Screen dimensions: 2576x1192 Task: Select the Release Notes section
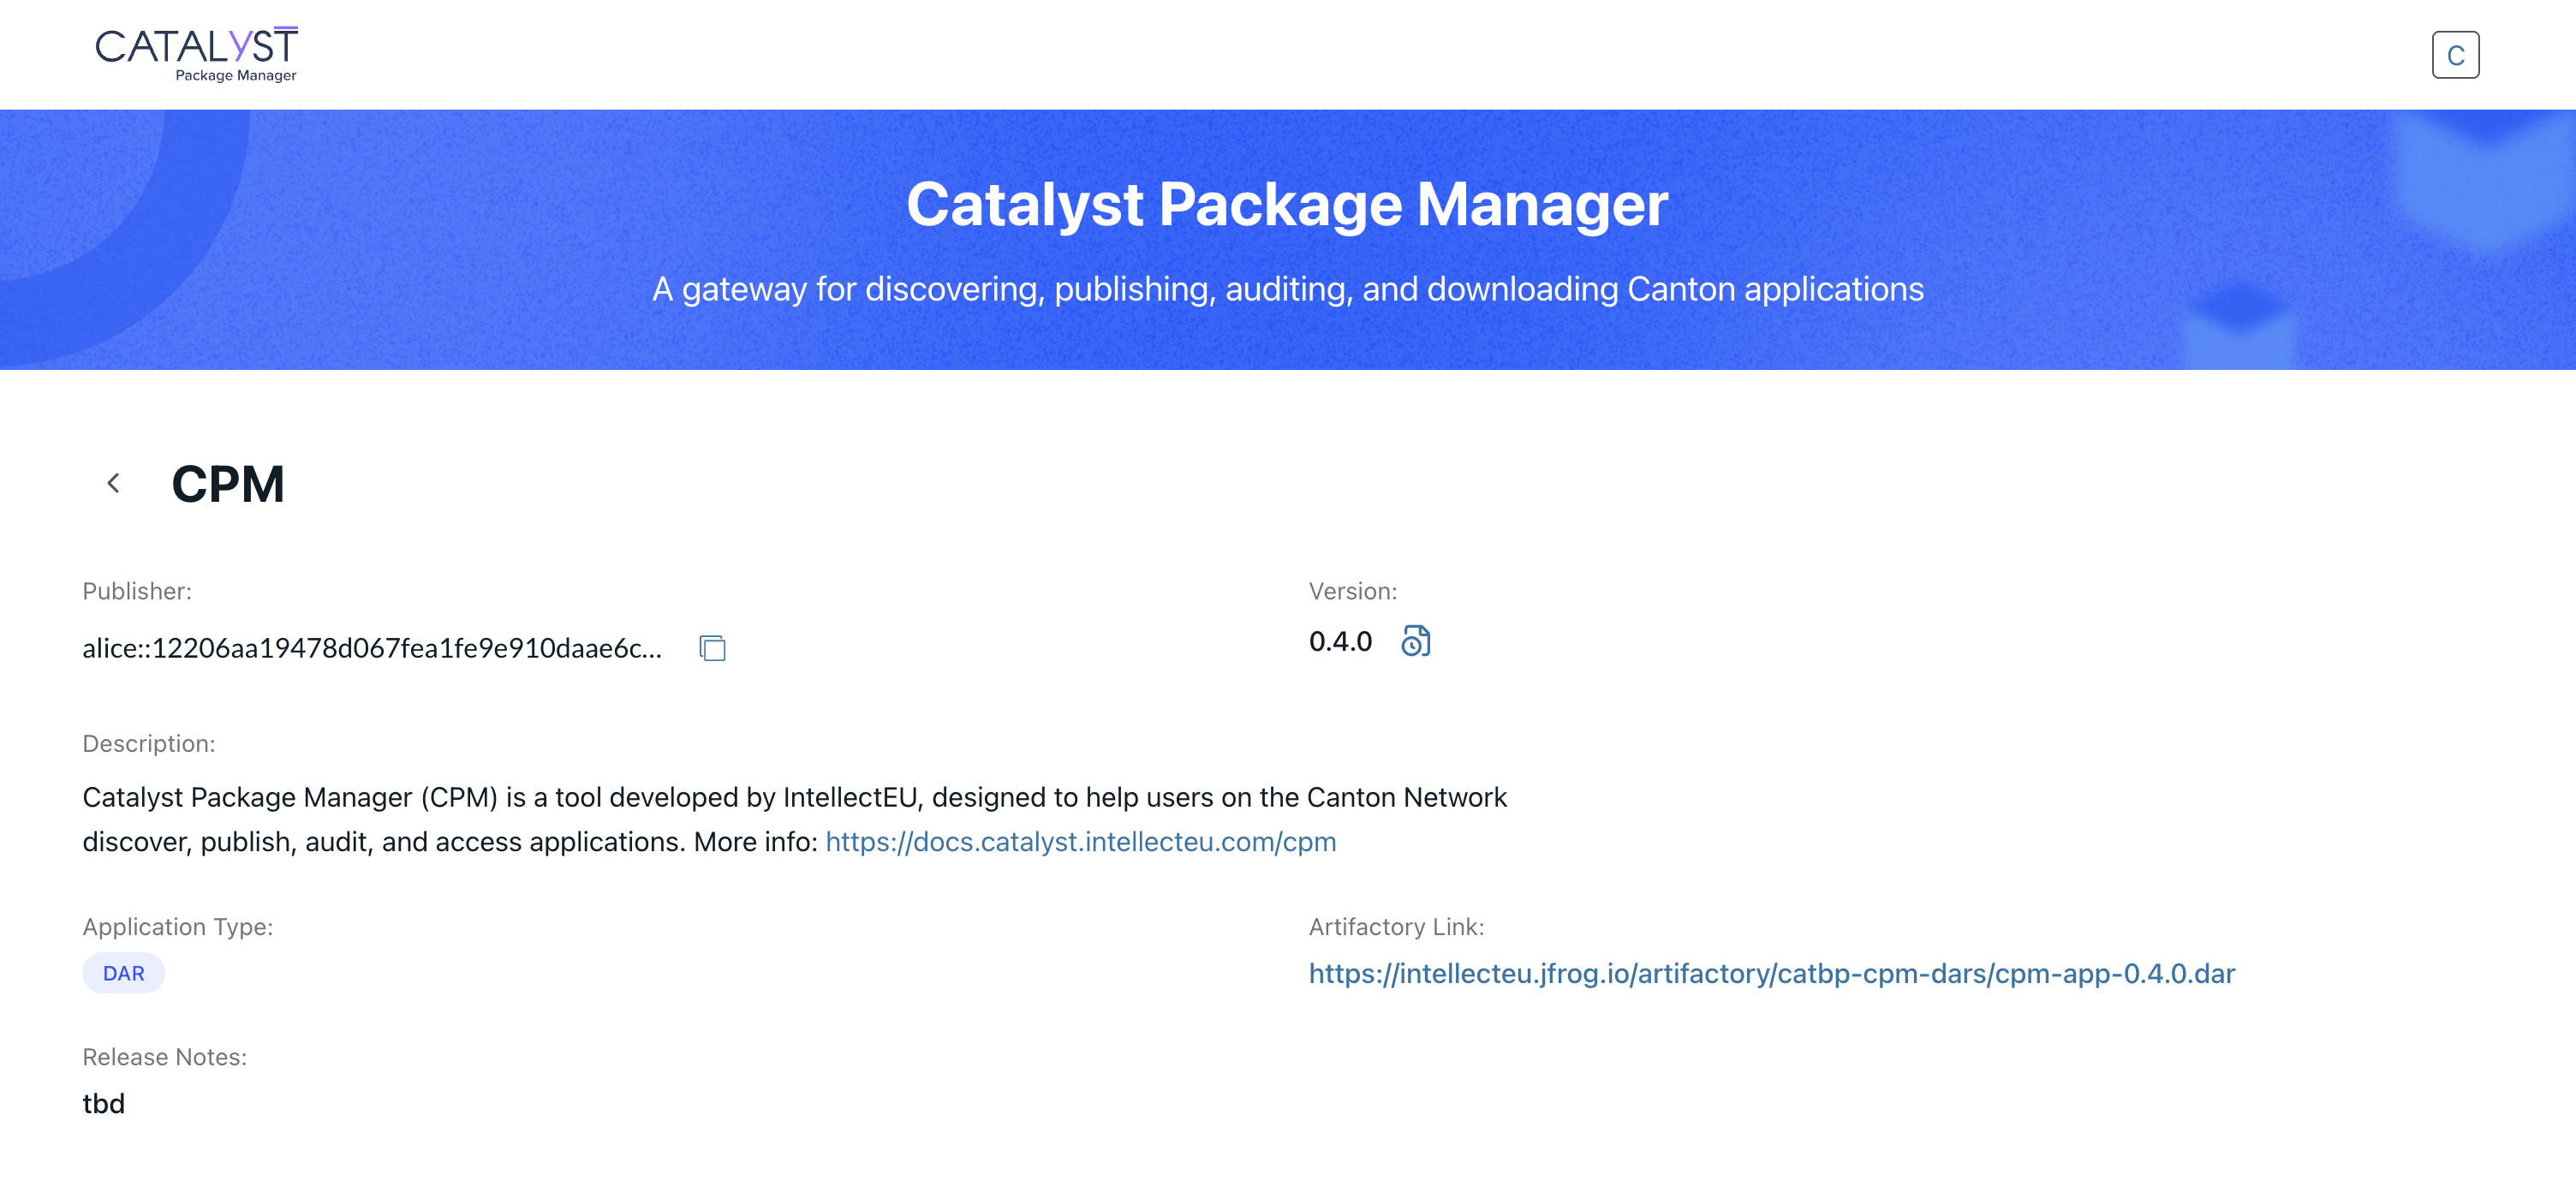click(164, 1056)
